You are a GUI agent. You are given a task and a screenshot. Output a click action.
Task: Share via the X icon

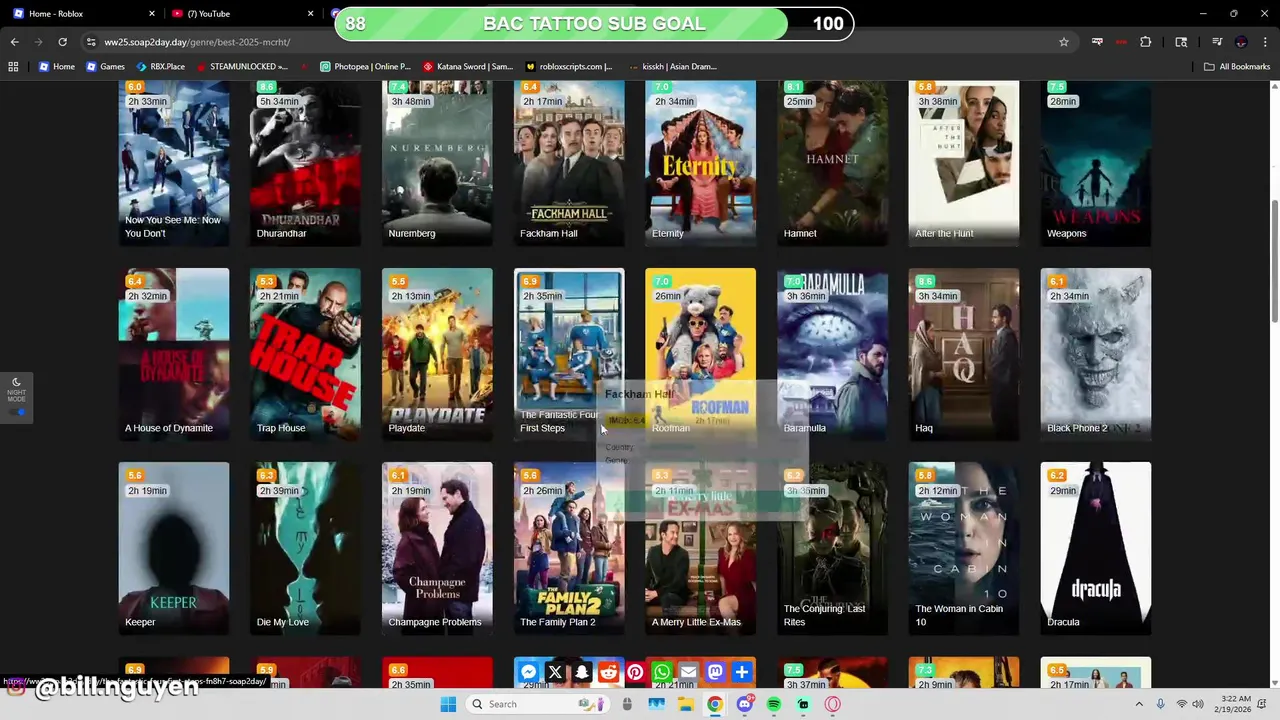tap(555, 672)
